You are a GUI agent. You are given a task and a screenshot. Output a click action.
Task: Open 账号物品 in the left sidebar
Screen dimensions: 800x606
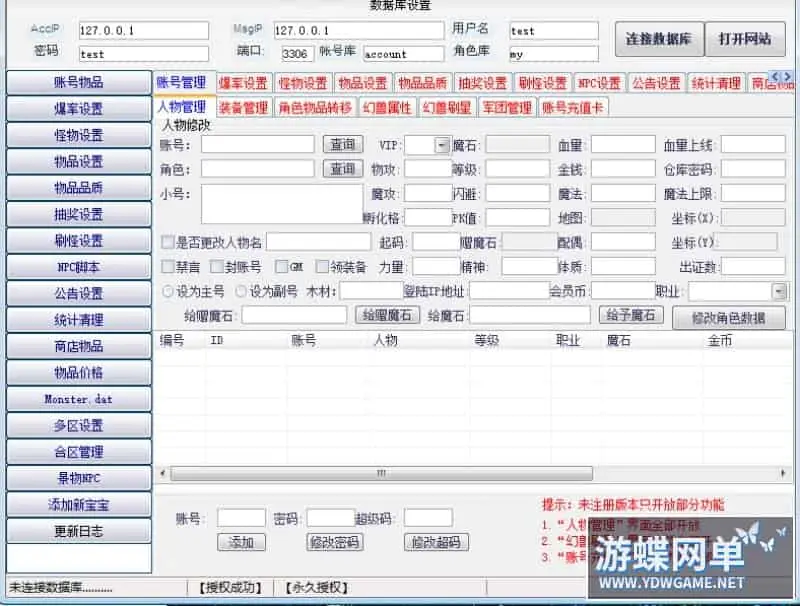tap(79, 82)
